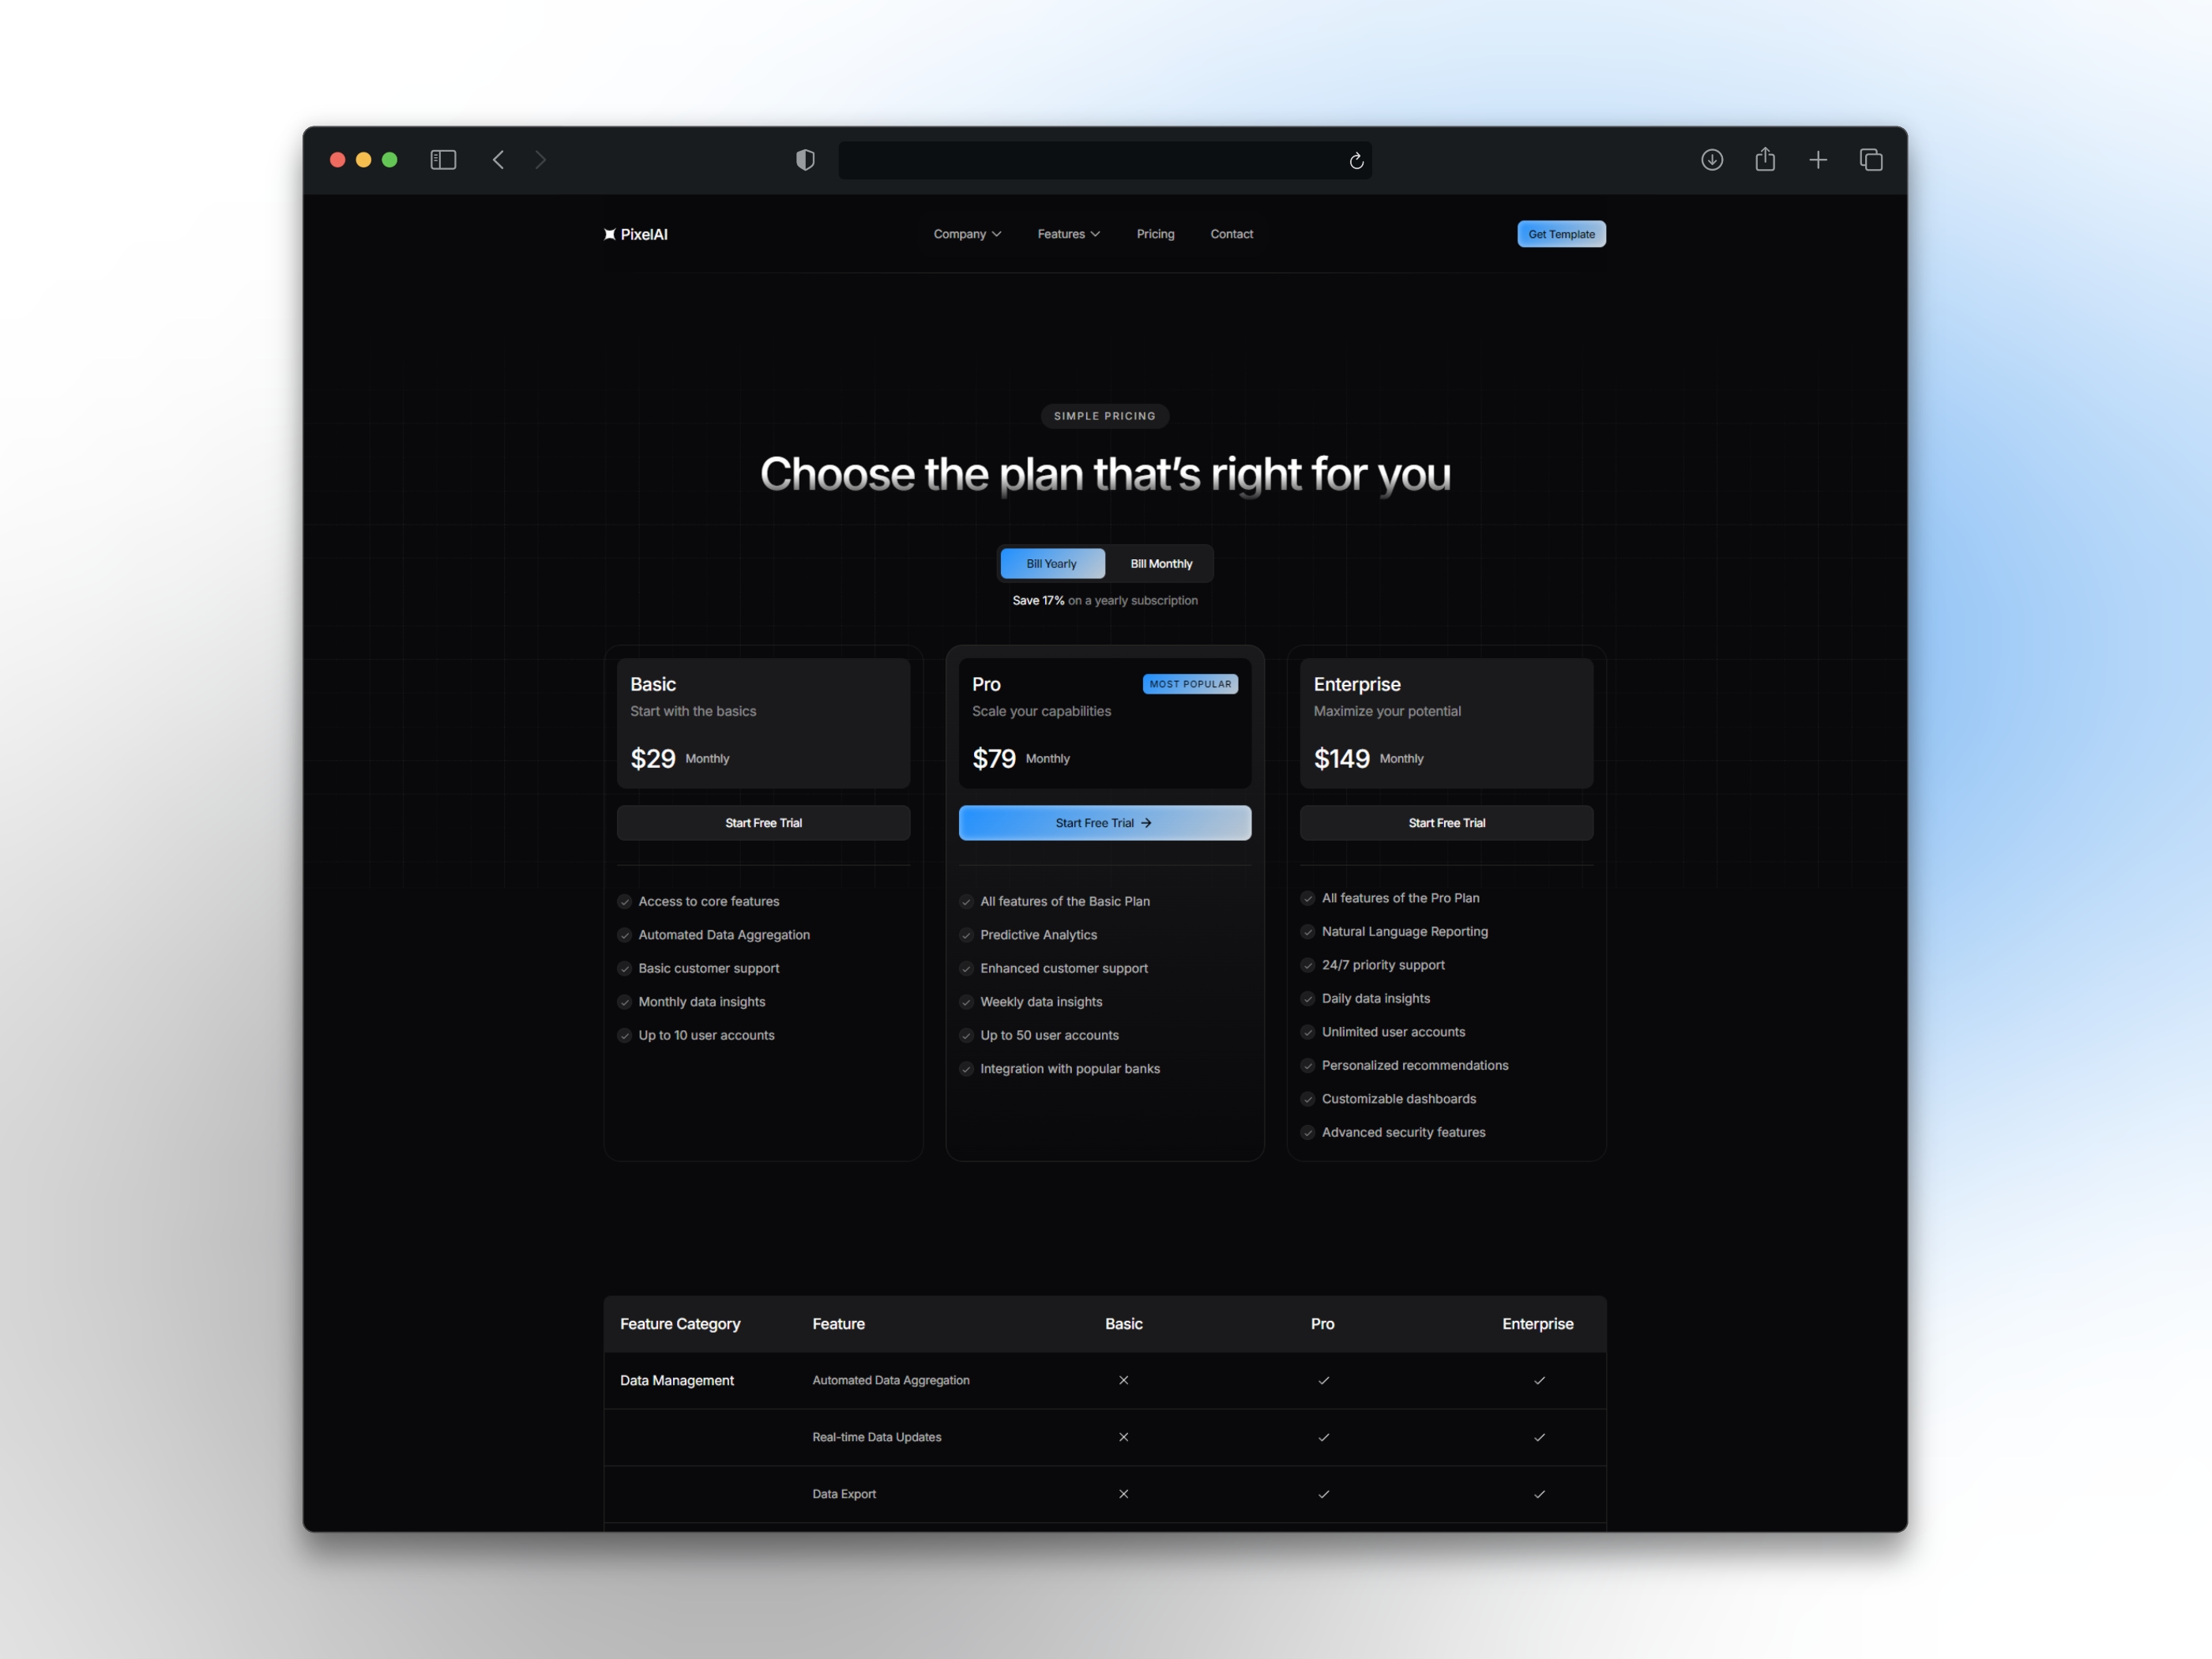Click the reload page icon
Image resolution: width=2212 pixels, height=1659 pixels.
[1360, 159]
